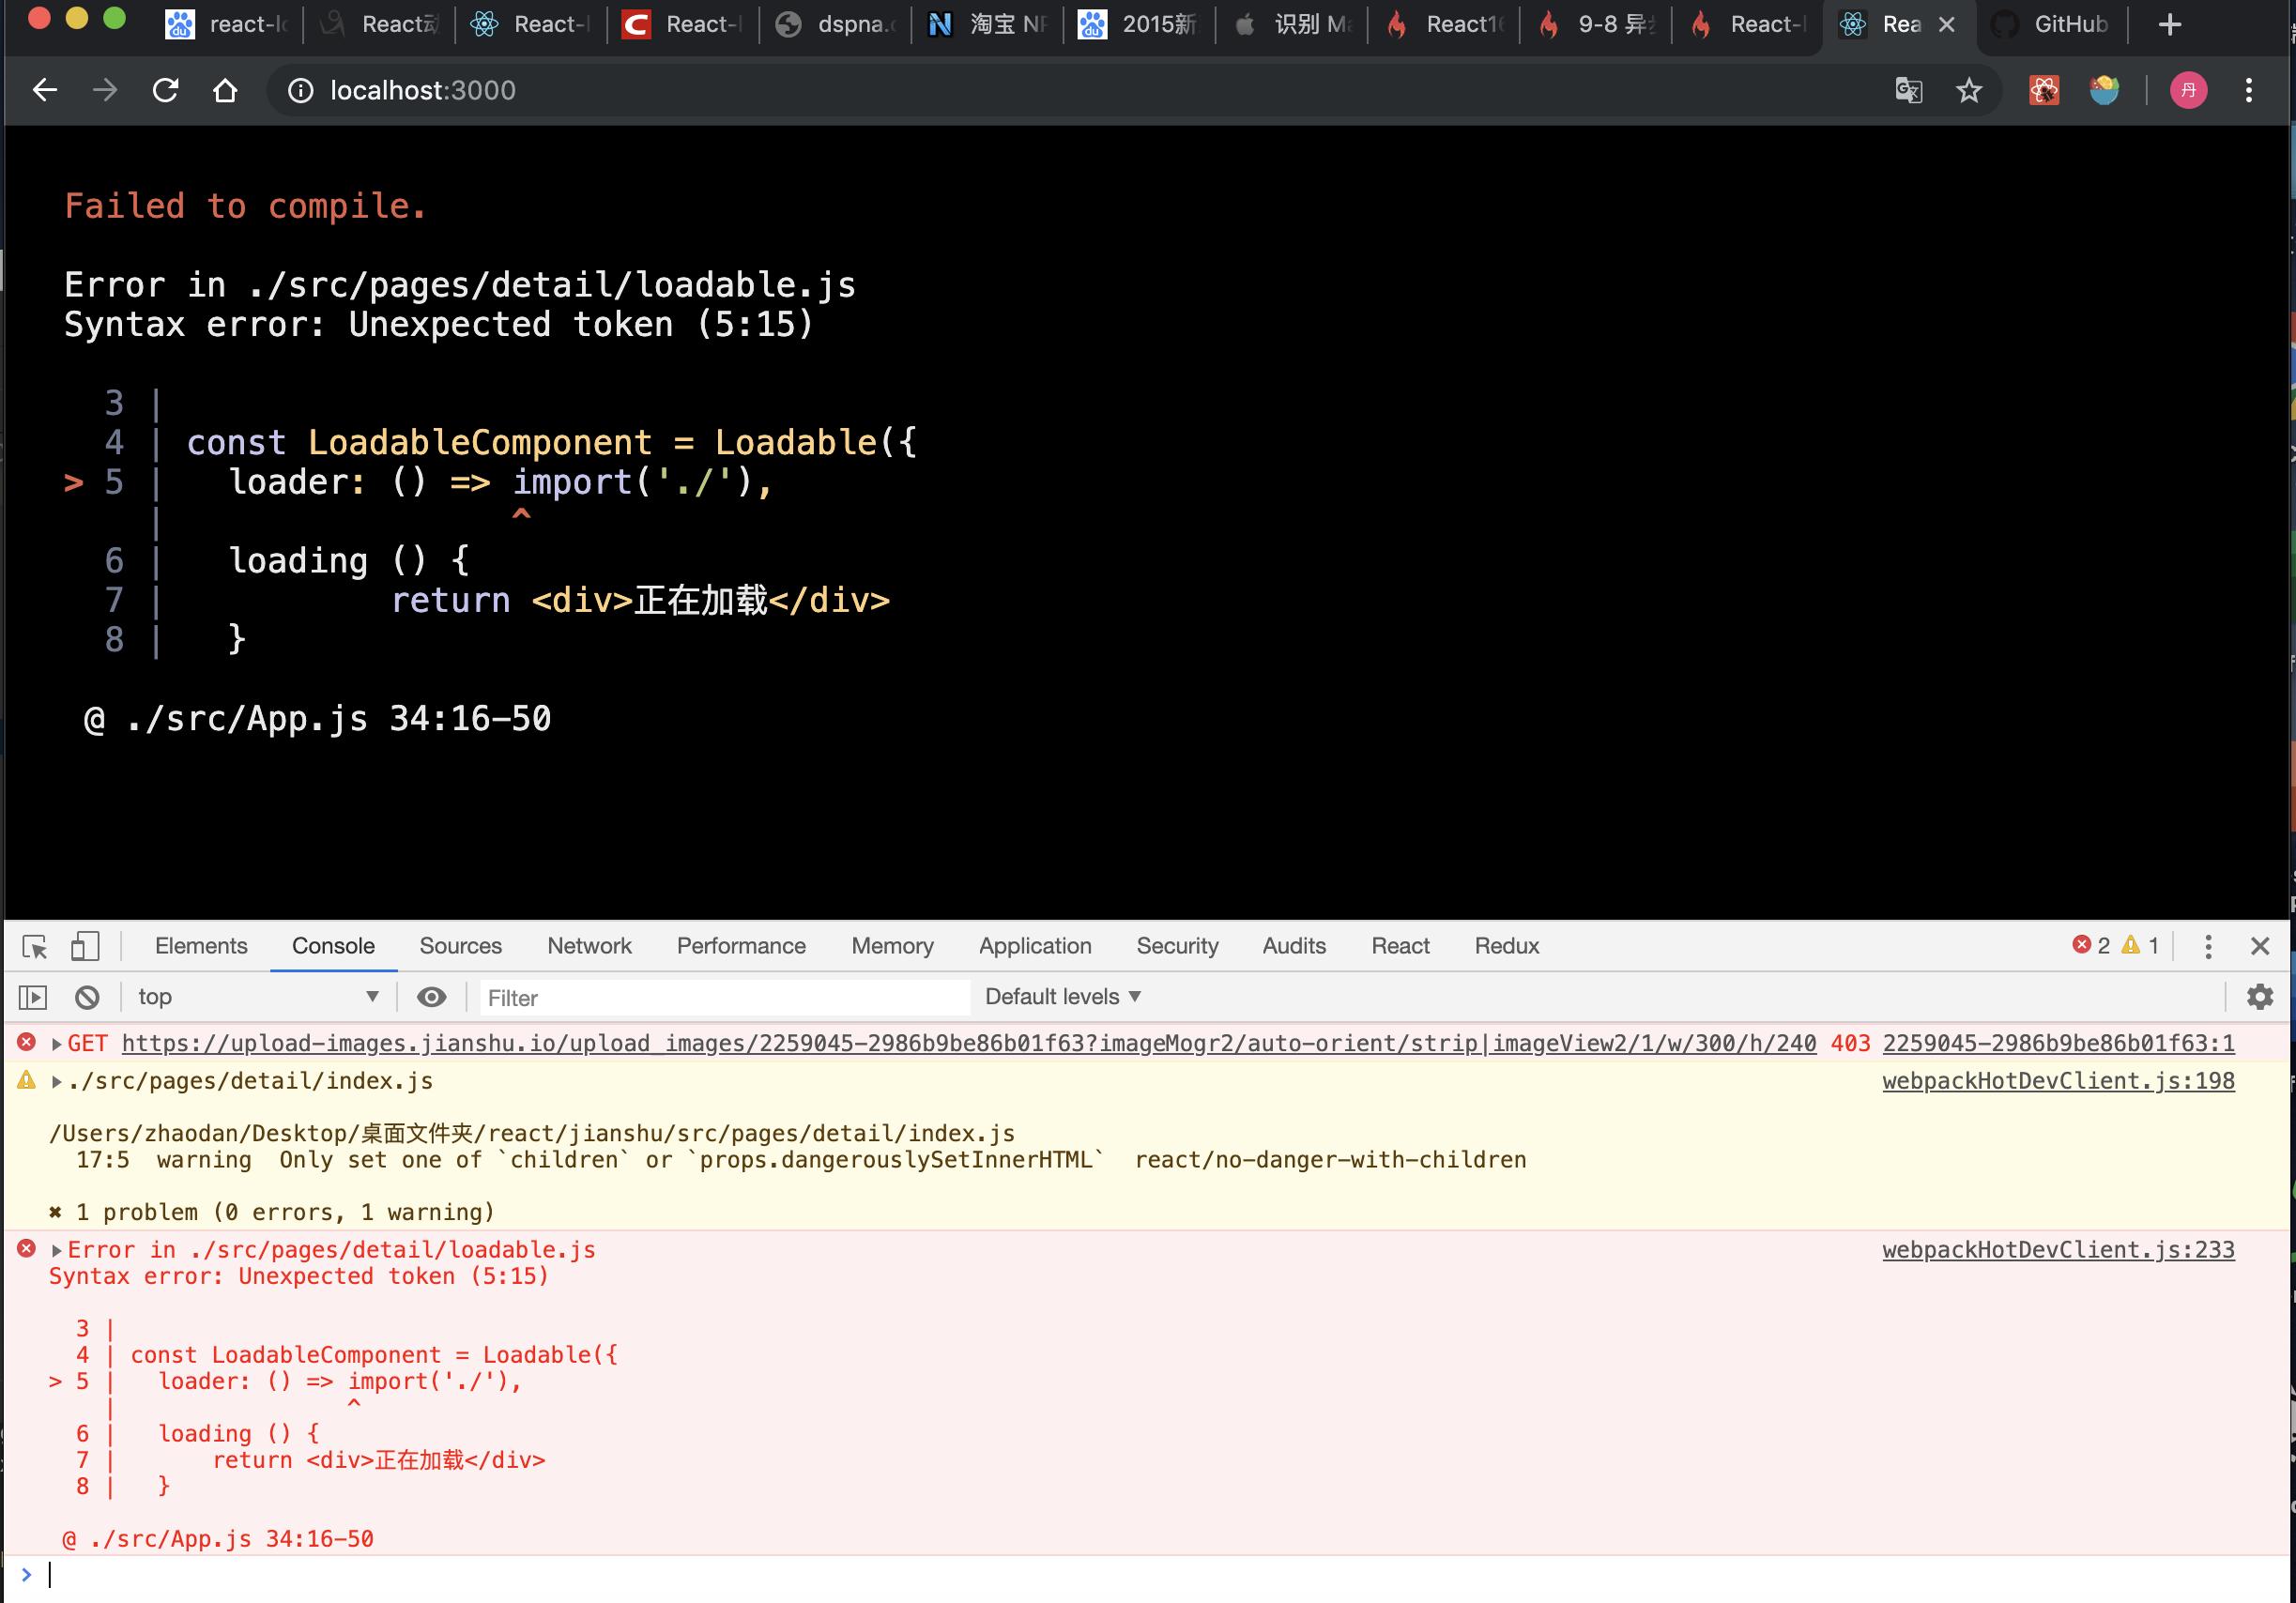Go to browser home page icon
The height and width of the screenshot is (1603, 2296).
(x=225, y=91)
